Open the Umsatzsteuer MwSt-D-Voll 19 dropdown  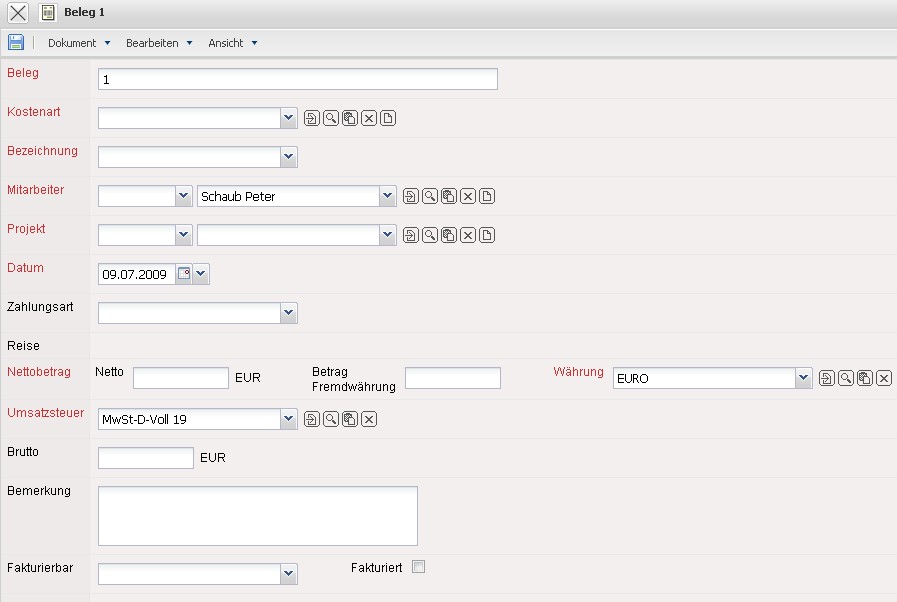pyautogui.click(x=289, y=419)
